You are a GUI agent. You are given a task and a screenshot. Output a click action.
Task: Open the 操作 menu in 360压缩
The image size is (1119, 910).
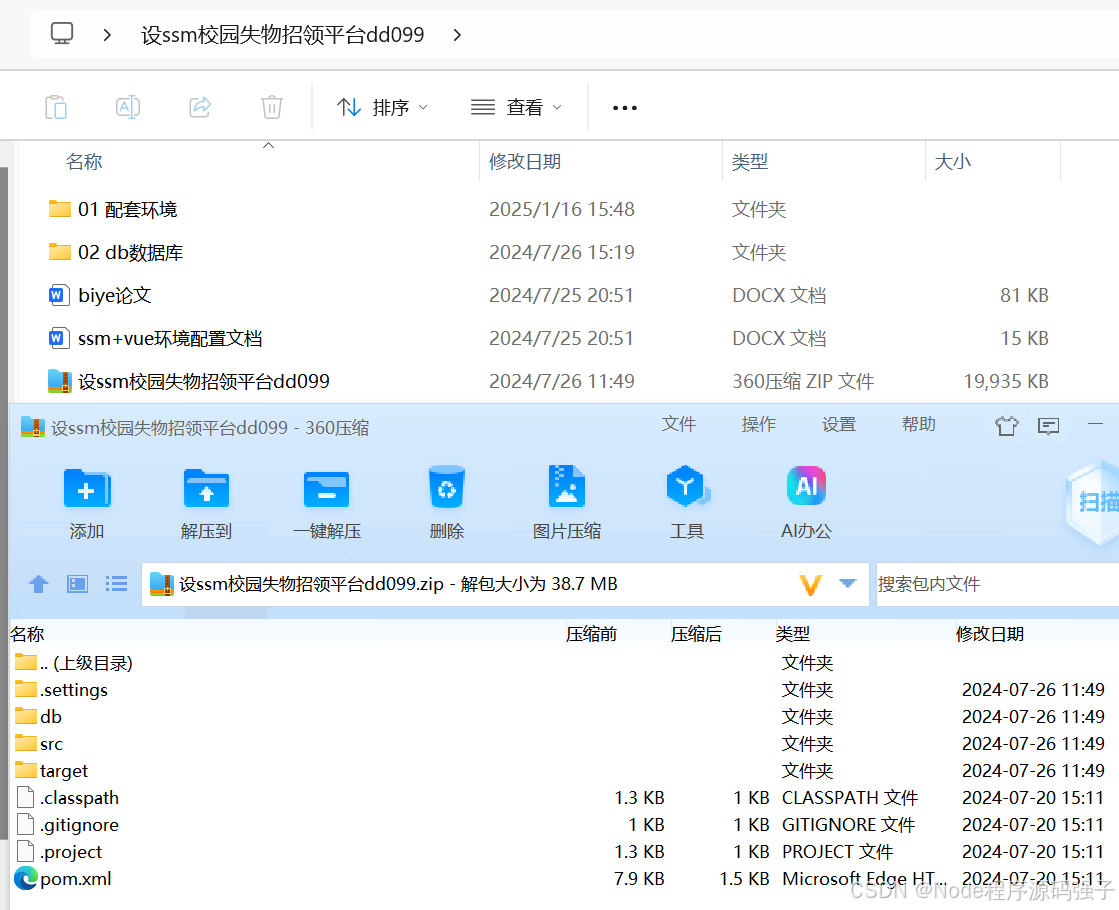tap(759, 424)
